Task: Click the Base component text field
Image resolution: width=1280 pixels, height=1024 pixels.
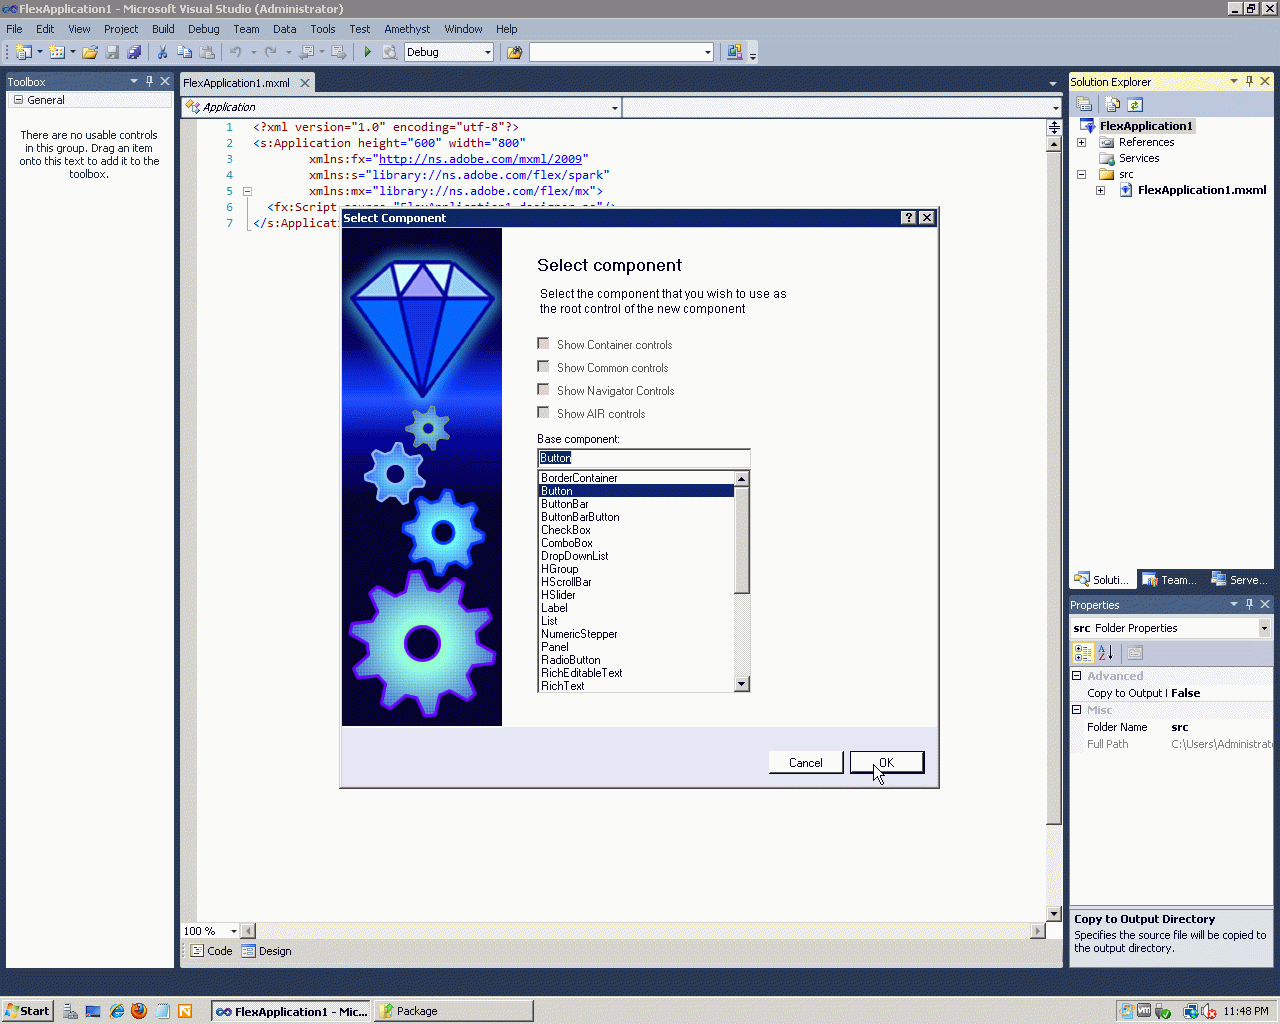Action: coord(643,458)
